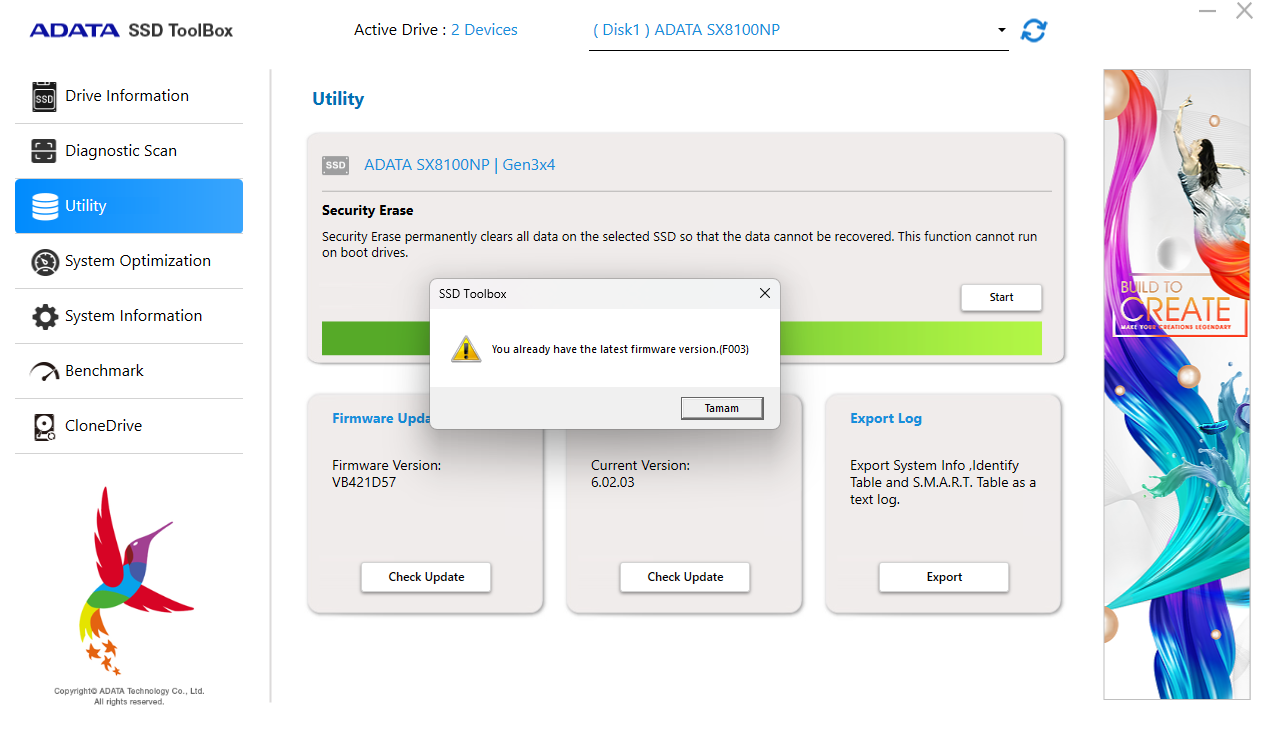
Task: Click the warning icon in the dialog
Action: (x=465, y=349)
